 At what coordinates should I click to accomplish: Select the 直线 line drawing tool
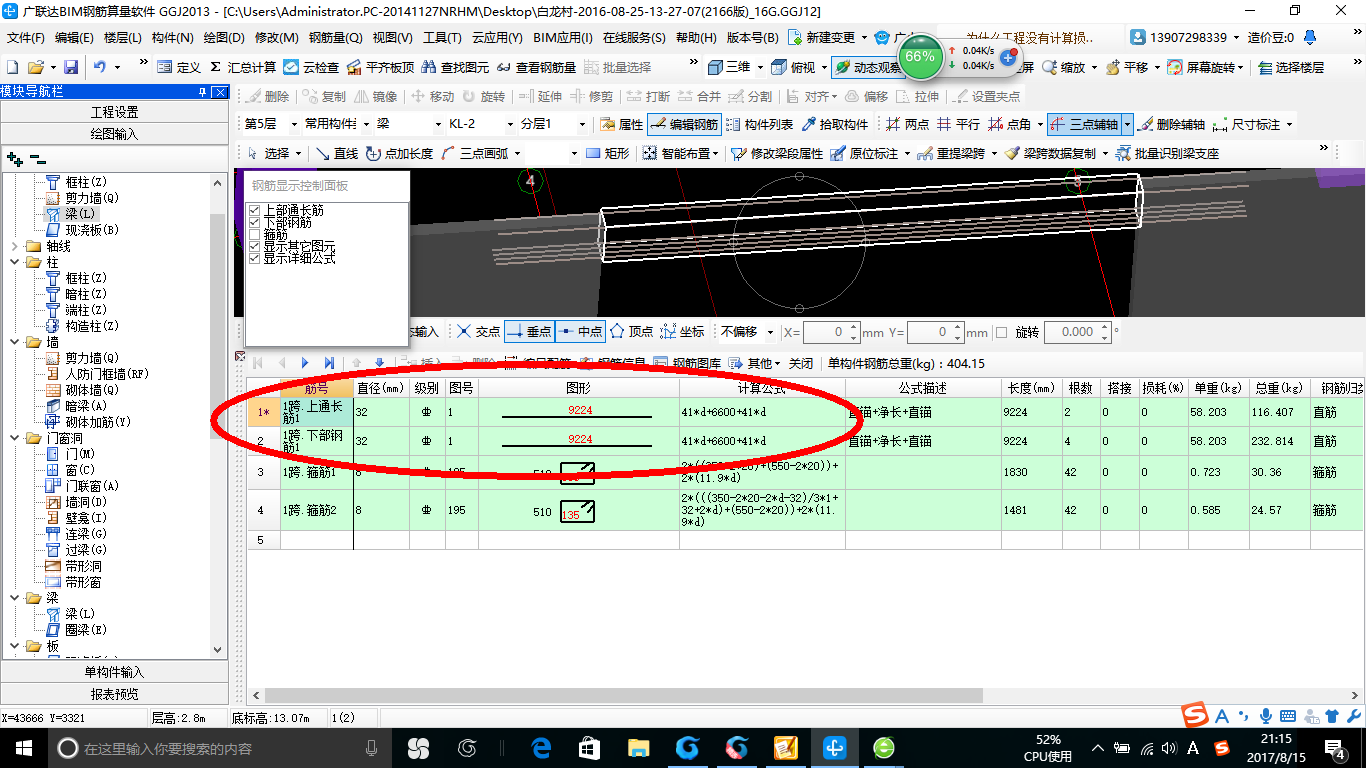coord(336,153)
